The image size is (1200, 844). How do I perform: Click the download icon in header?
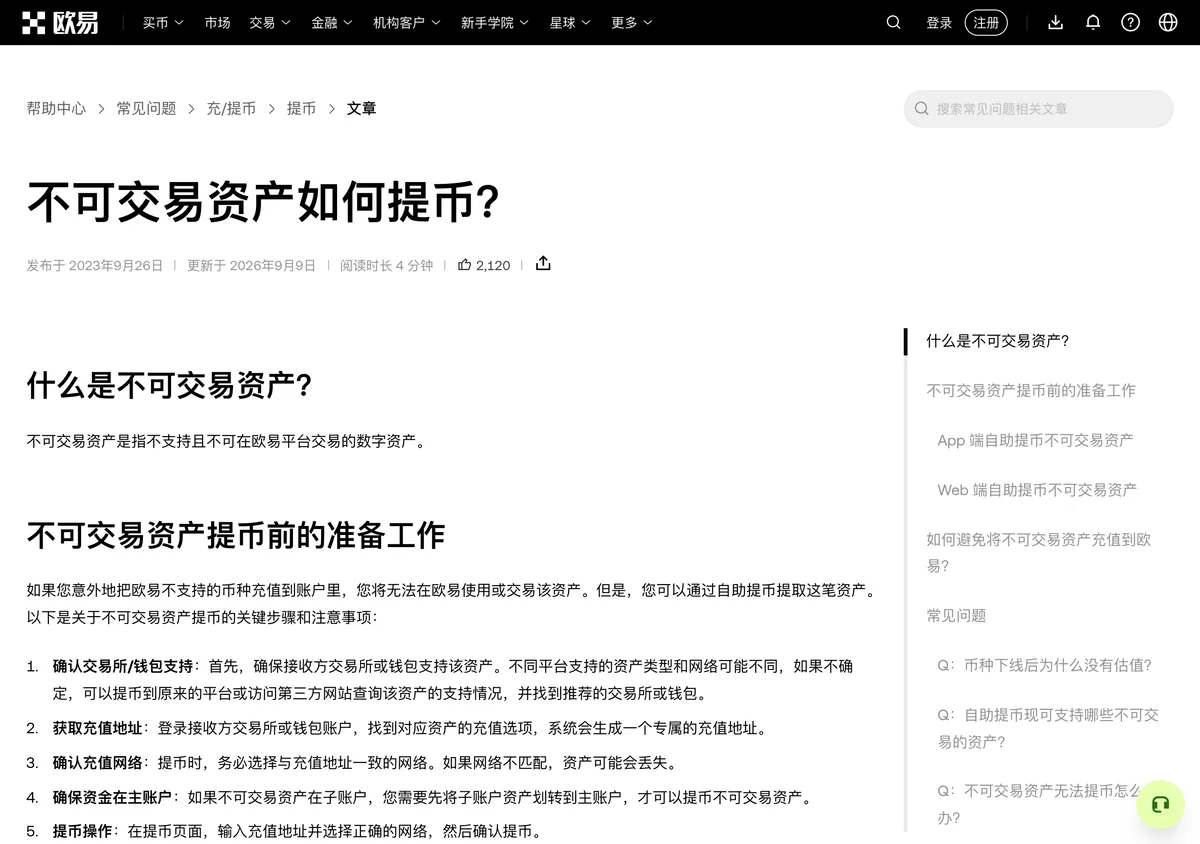click(1055, 22)
